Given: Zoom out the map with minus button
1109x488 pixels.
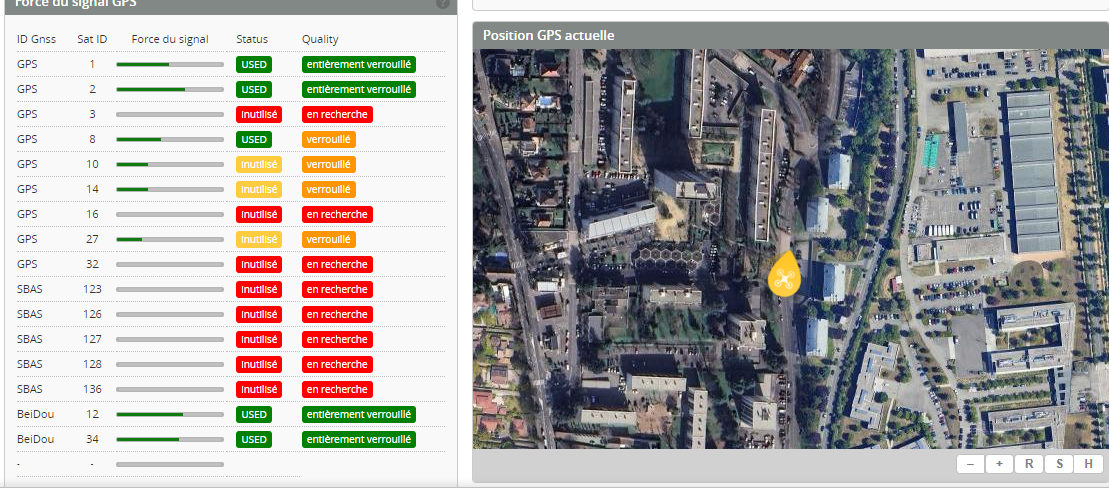Looking at the screenshot, I should 970,464.
